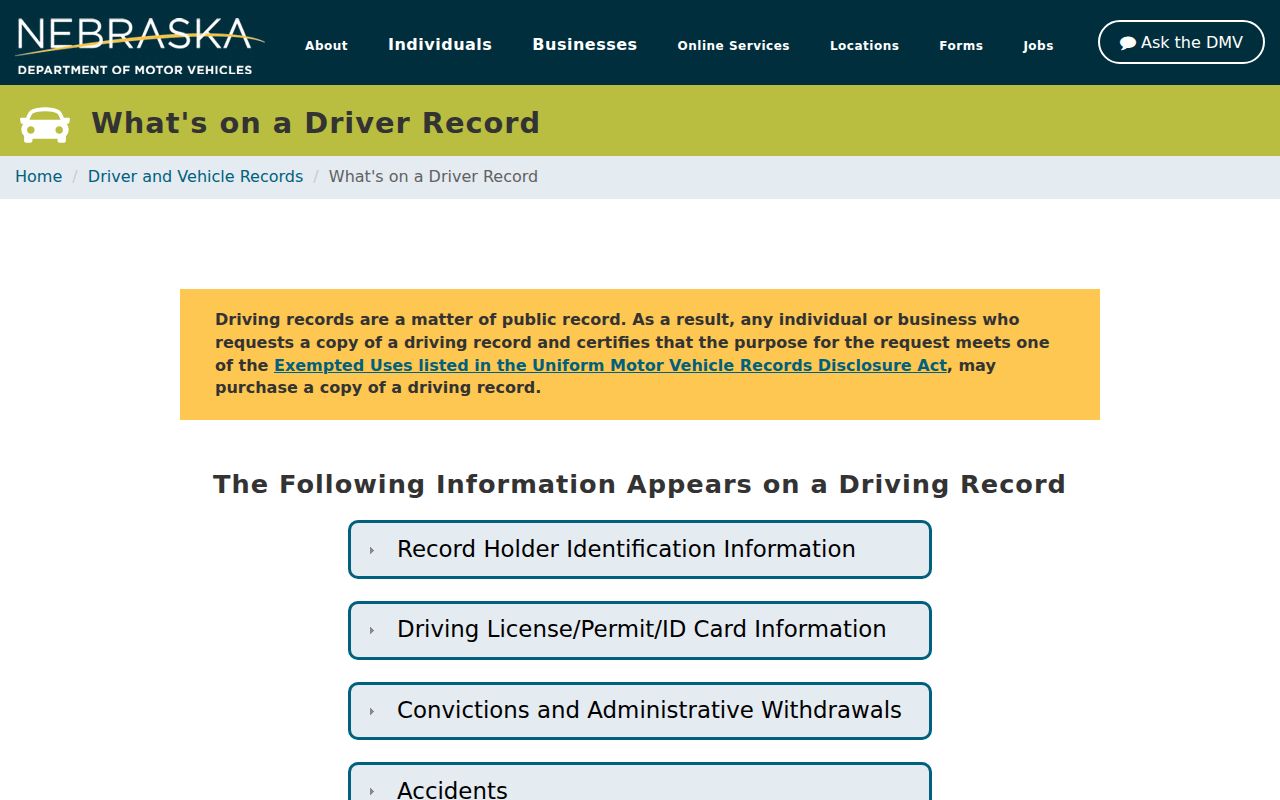Viewport: 1280px width, 800px height.
Task: Open the Forms page
Action: (961, 45)
